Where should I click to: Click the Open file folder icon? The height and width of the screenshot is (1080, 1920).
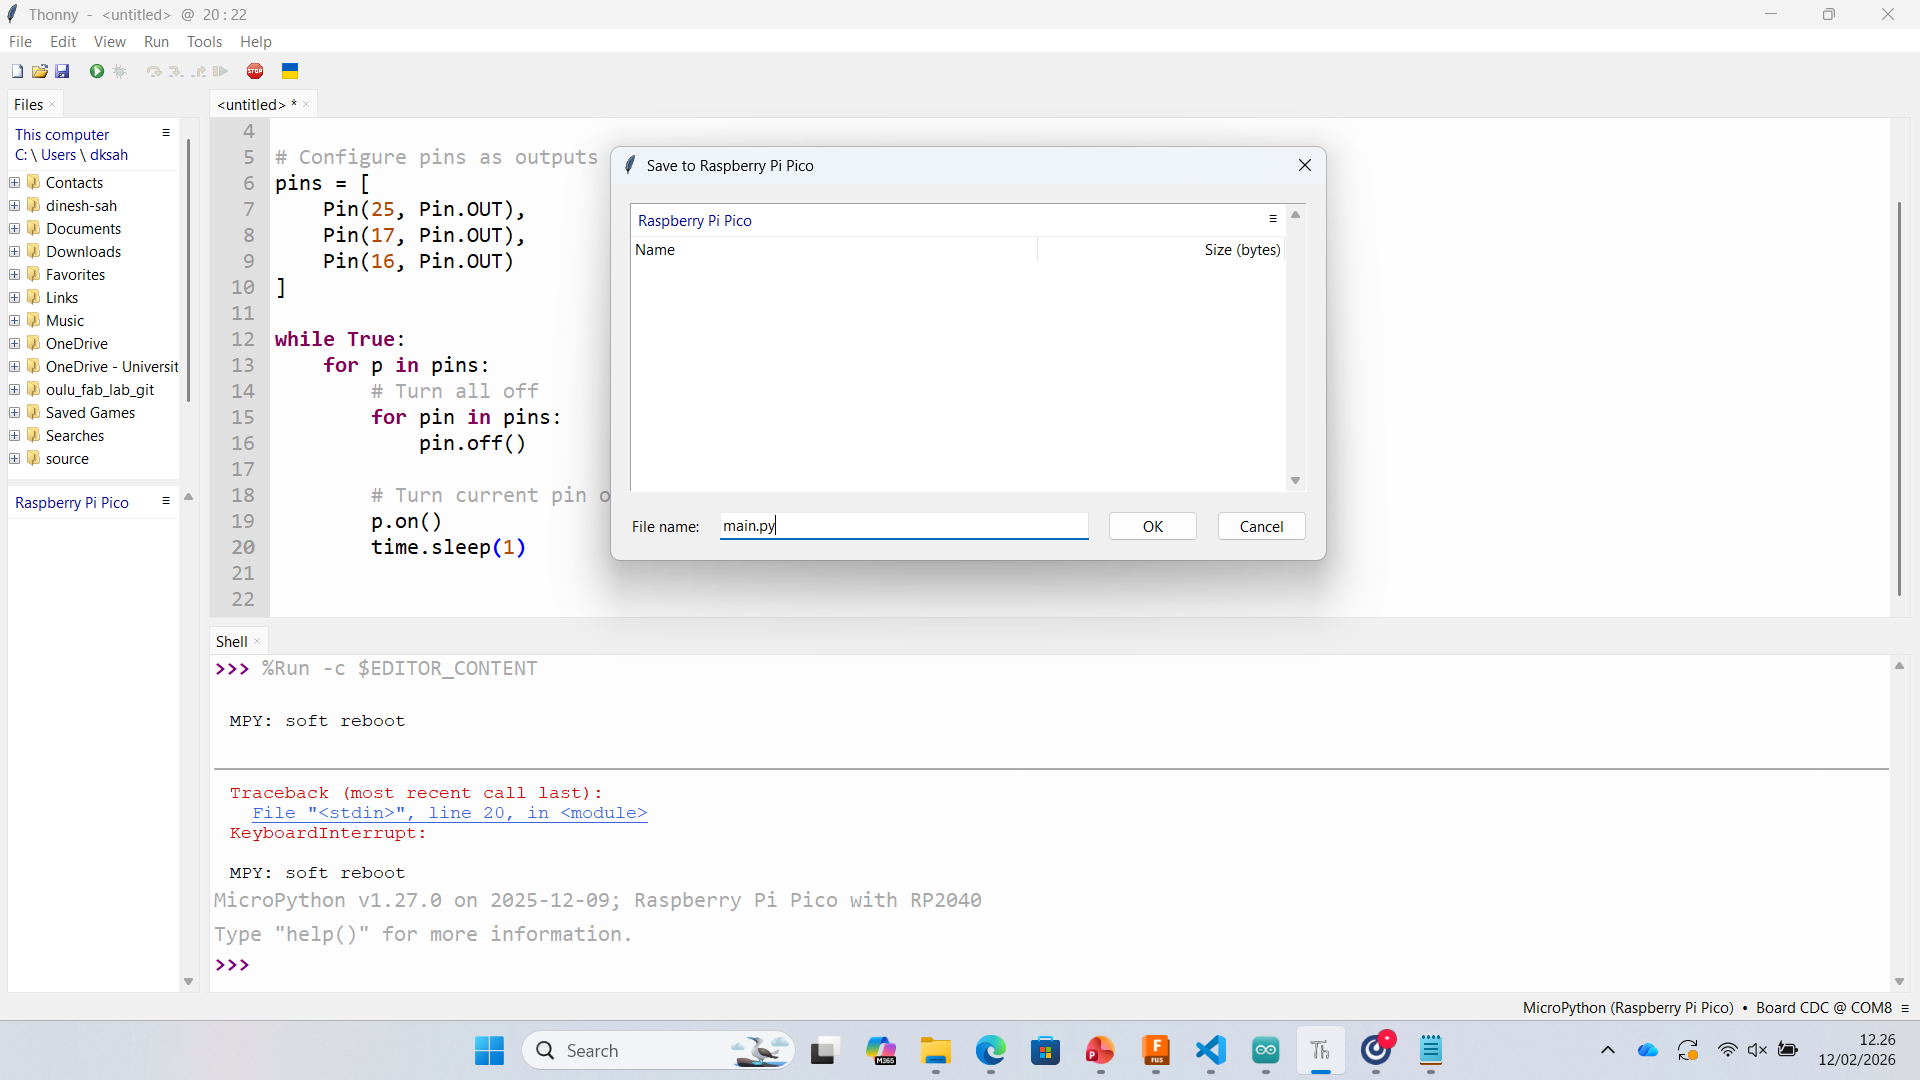click(x=40, y=71)
